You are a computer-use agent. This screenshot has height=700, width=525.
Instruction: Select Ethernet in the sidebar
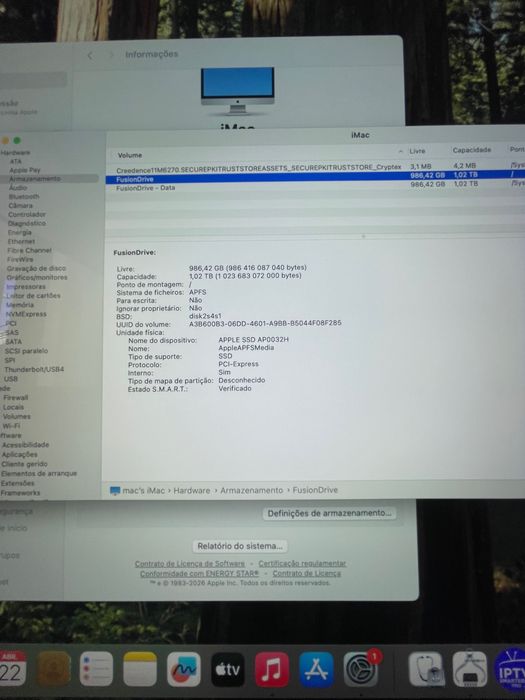pos(21,241)
